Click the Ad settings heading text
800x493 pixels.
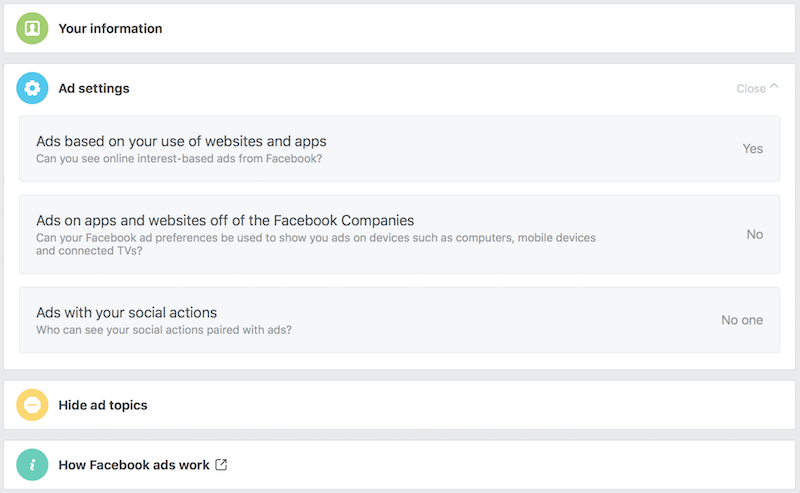pyautogui.click(x=94, y=88)
